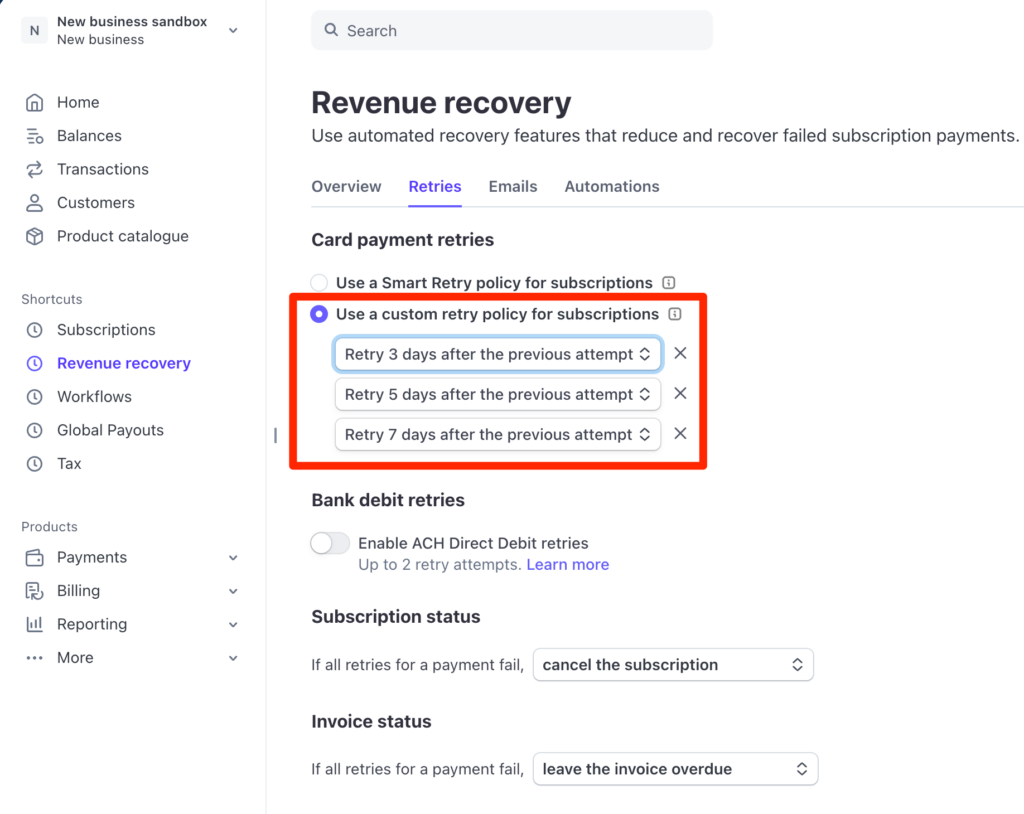
Task: Open Customers via the person icon
Action: pyautogui.click(x=35, y=203)
